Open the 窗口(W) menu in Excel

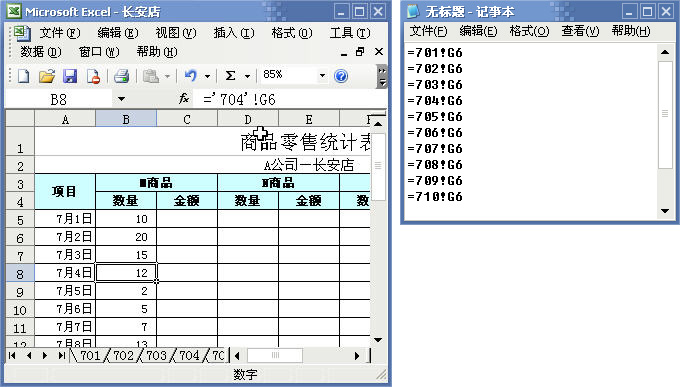[99, 52]
